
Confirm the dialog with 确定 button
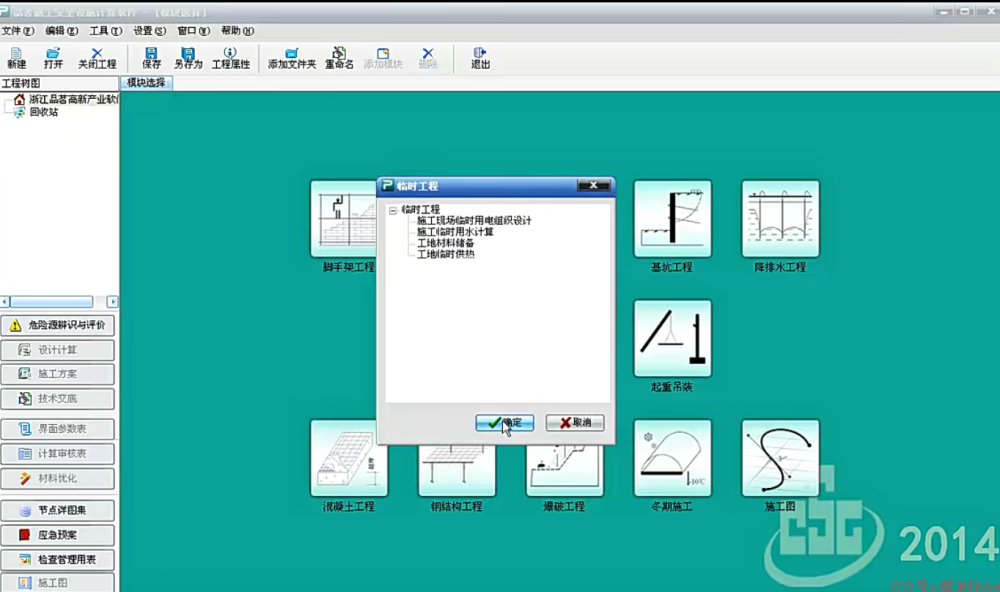click(x=505, y=423)
